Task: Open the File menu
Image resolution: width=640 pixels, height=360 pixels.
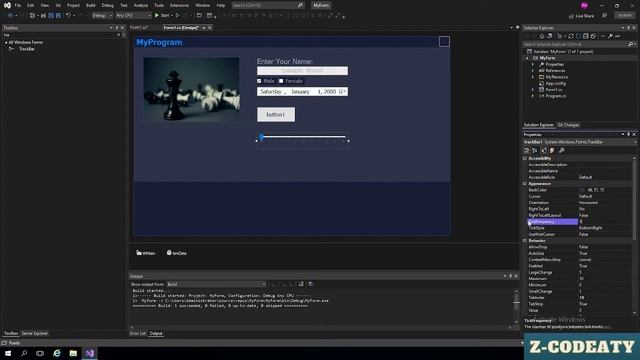Action: coord(18,5)
